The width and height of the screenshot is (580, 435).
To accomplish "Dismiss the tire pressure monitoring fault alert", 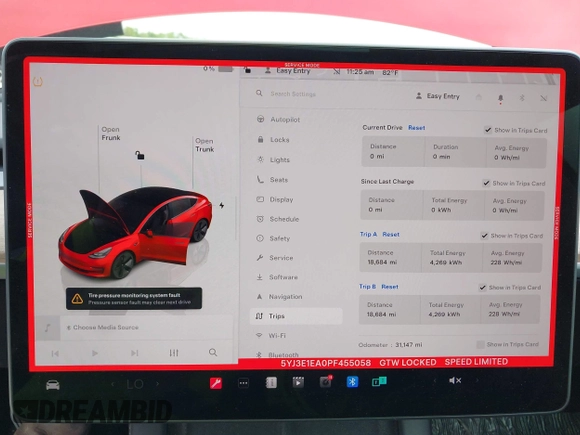I will (x=134, y=299).
